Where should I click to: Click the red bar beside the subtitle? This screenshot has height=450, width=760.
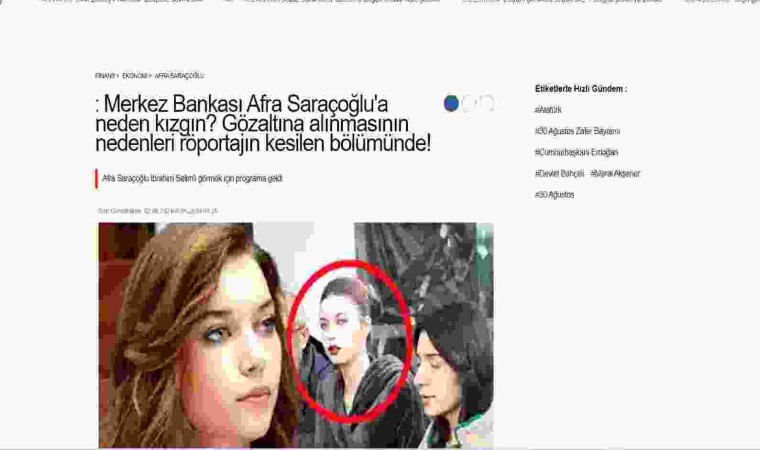click(x=96, y=179)
